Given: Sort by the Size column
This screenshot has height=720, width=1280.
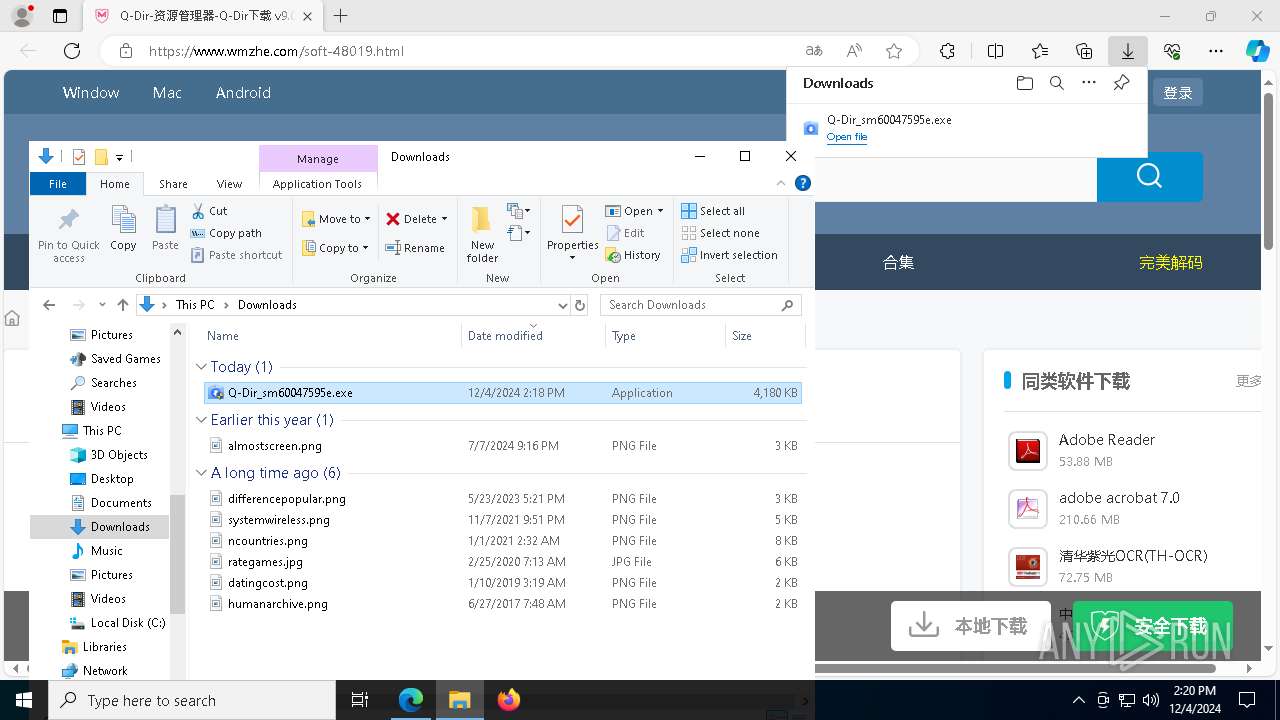Looking at the screenshot, I should (765, 336).
